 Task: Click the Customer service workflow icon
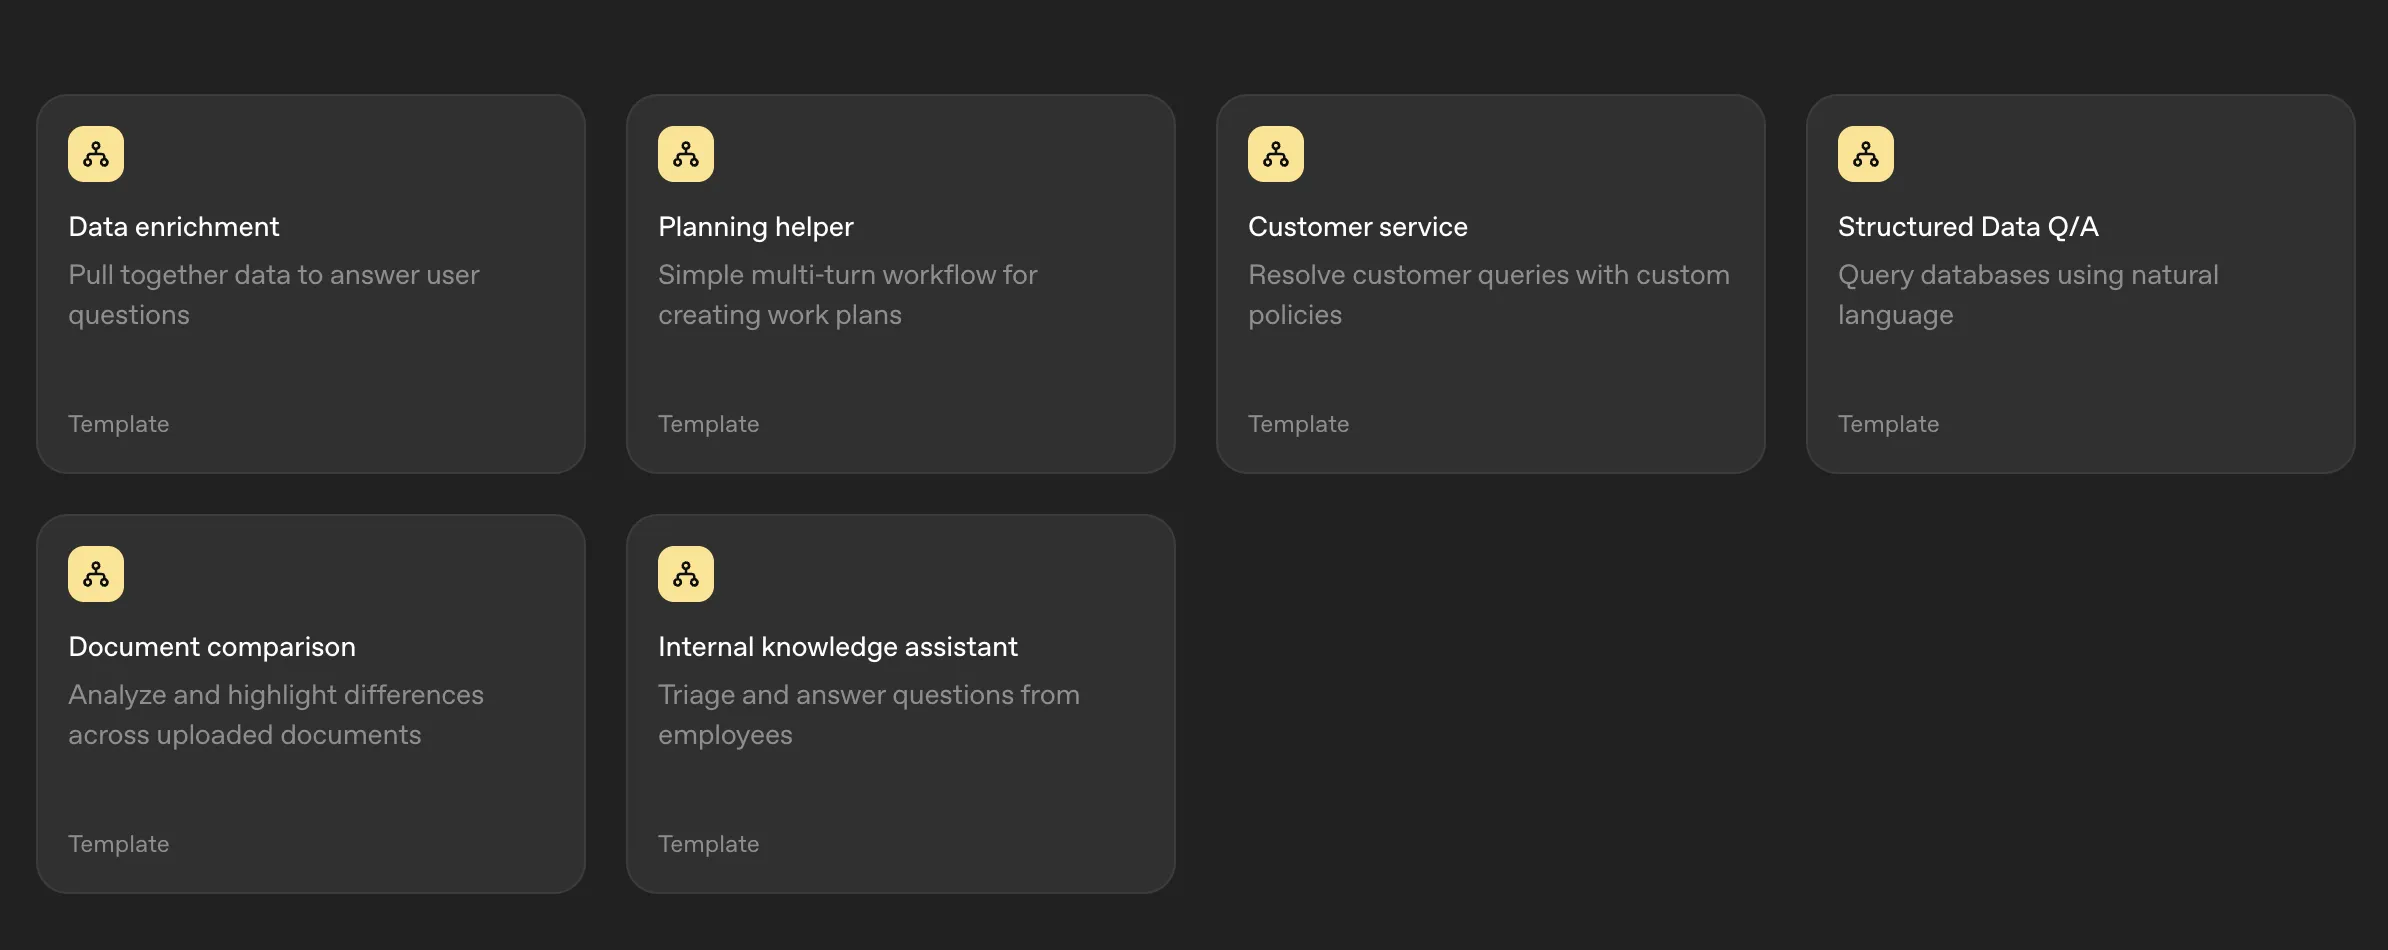point(1275,153)
